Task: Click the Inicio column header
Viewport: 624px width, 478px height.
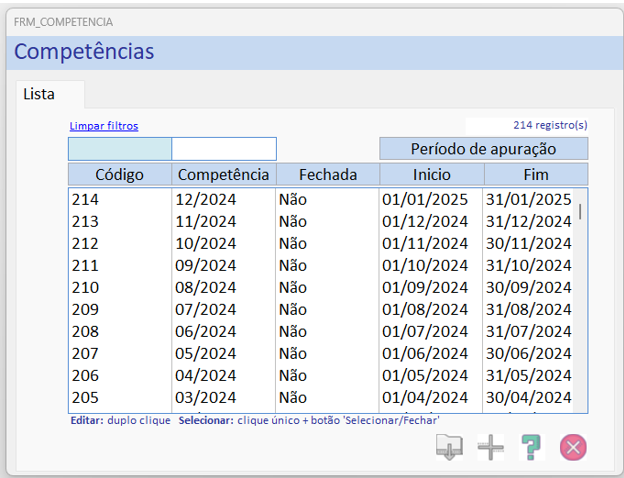Action: (x=432, y=174)
